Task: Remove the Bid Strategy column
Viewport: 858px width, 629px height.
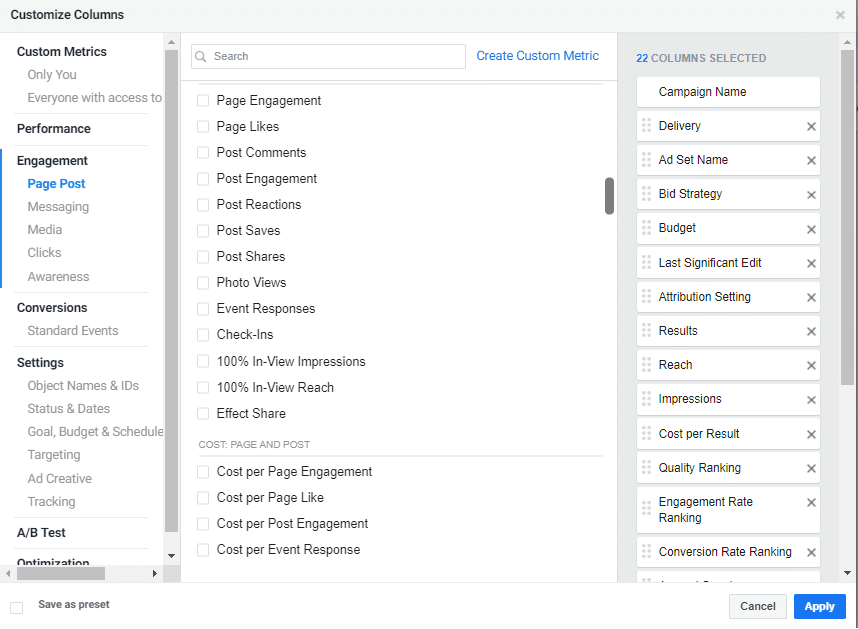Action: [x=811, y=195]
